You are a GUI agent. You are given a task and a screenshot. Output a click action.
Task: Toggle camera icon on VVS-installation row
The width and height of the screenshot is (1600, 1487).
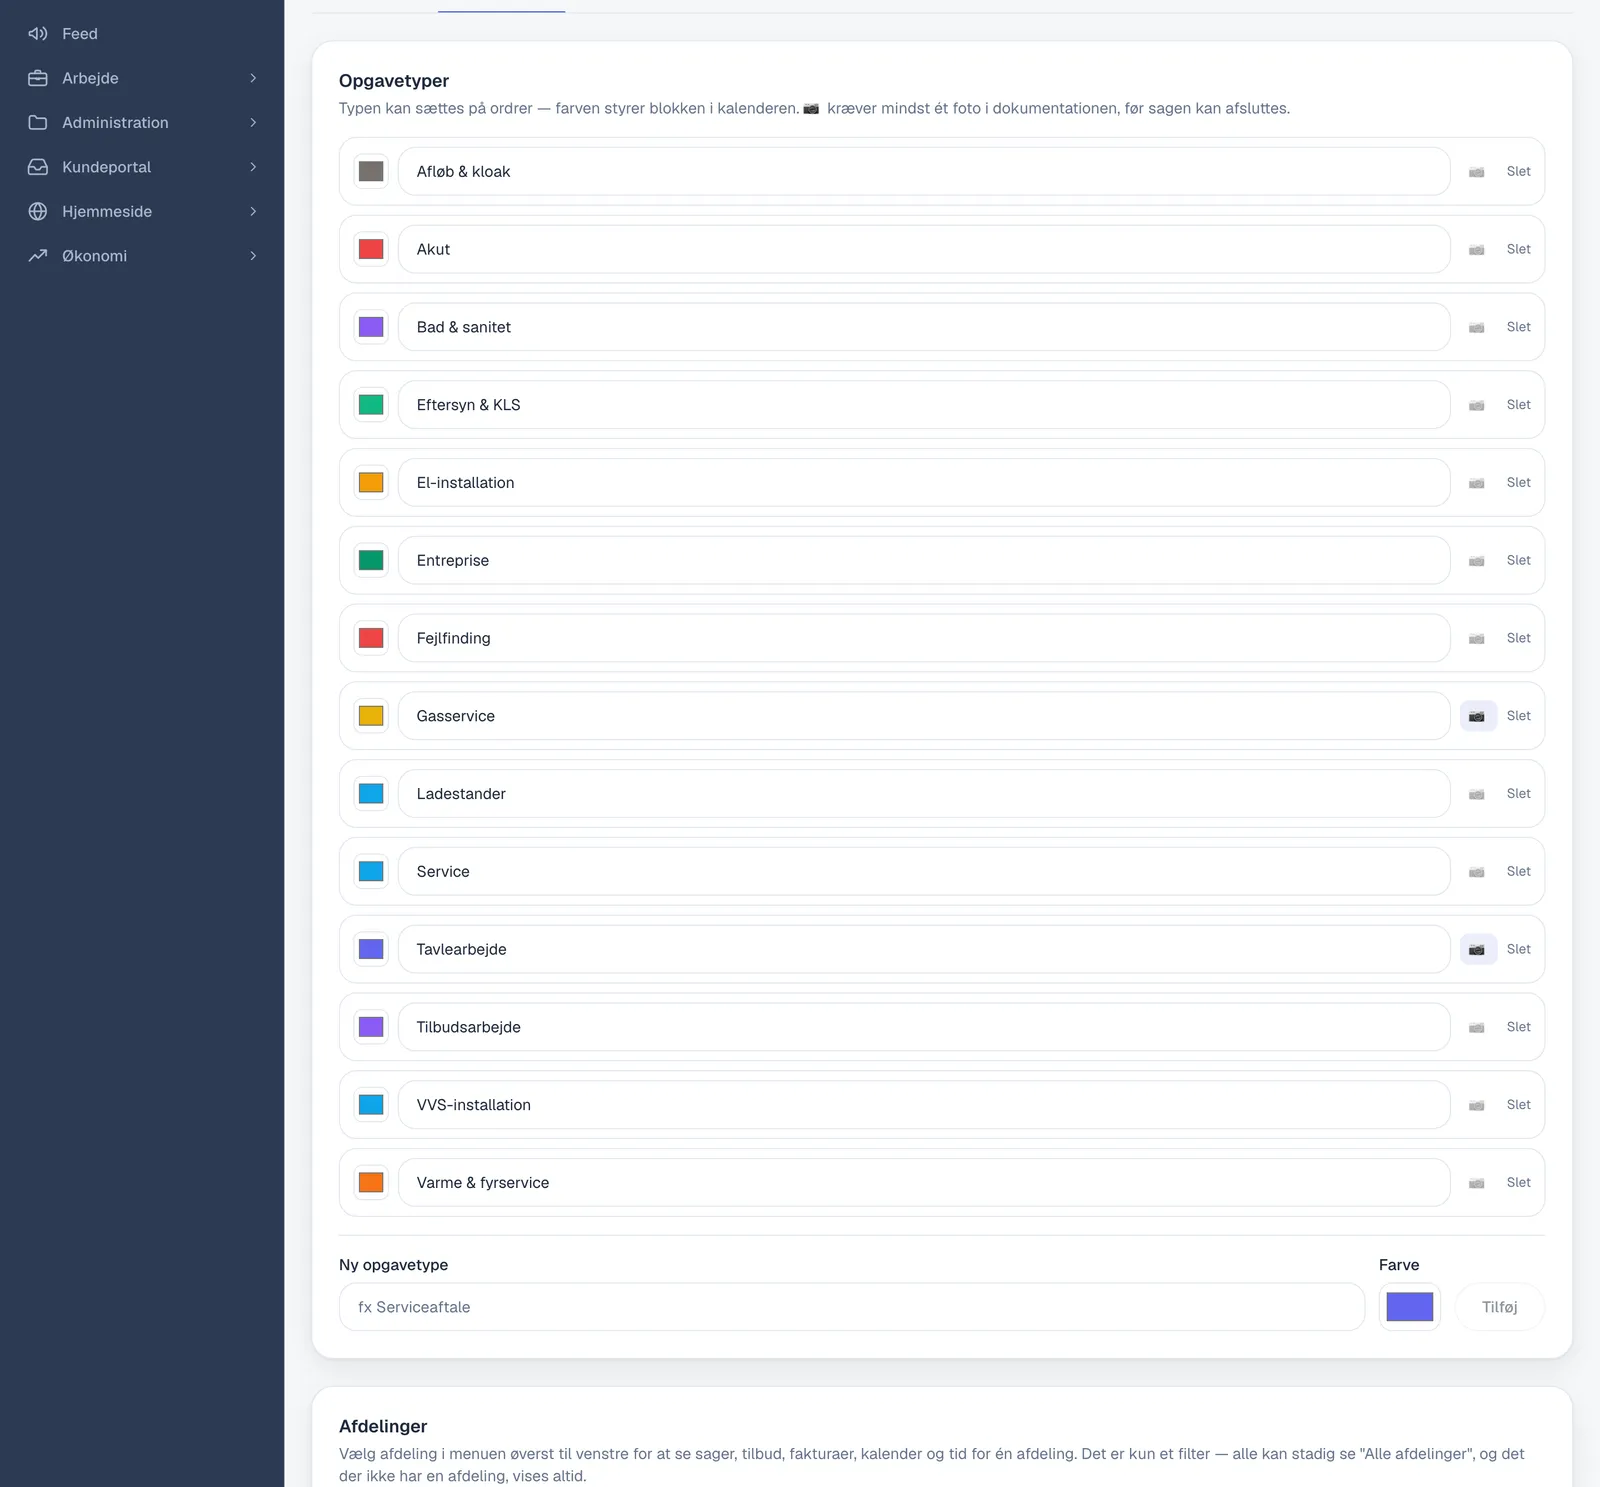(1477, 1105)
